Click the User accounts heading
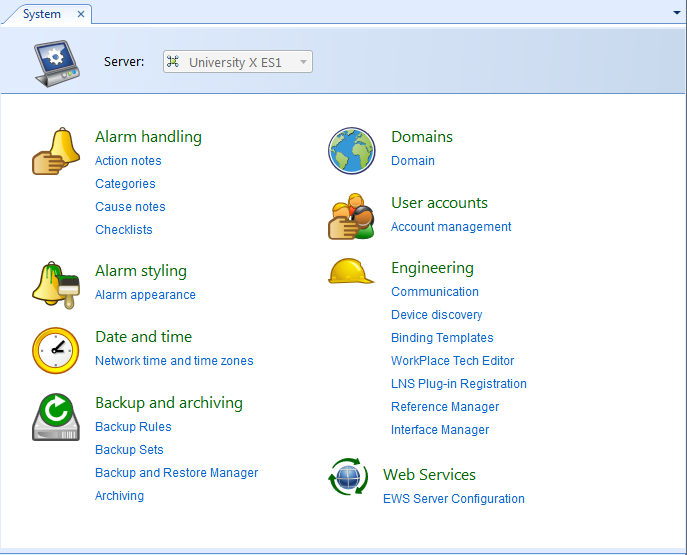Image resolution: width=687 pixels, height=555 pixels. [439, 203]
